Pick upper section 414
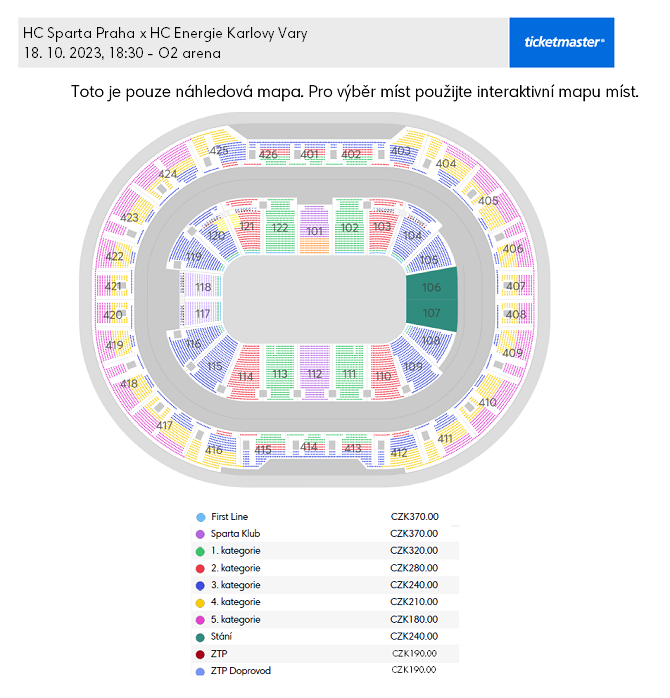 pos(310,447)
